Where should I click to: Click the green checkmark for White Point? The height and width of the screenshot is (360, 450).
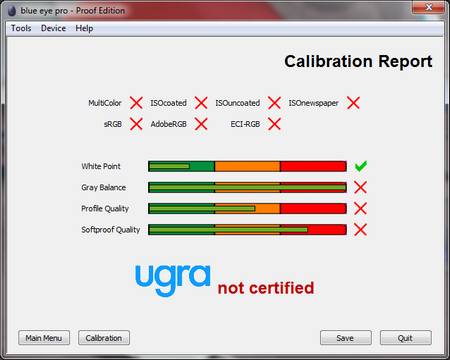point(361,166)
